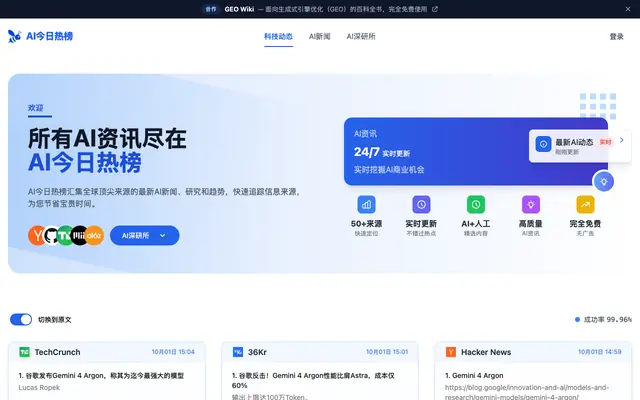Screen dimensions: 640x400
Task: Click the 50+来源 bar chart icon
Action: point(367,204)
